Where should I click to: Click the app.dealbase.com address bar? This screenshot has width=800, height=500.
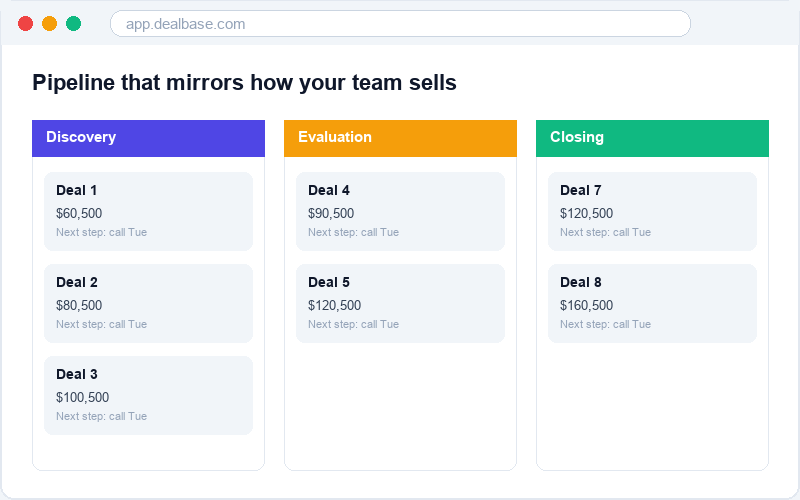[400, 23]
